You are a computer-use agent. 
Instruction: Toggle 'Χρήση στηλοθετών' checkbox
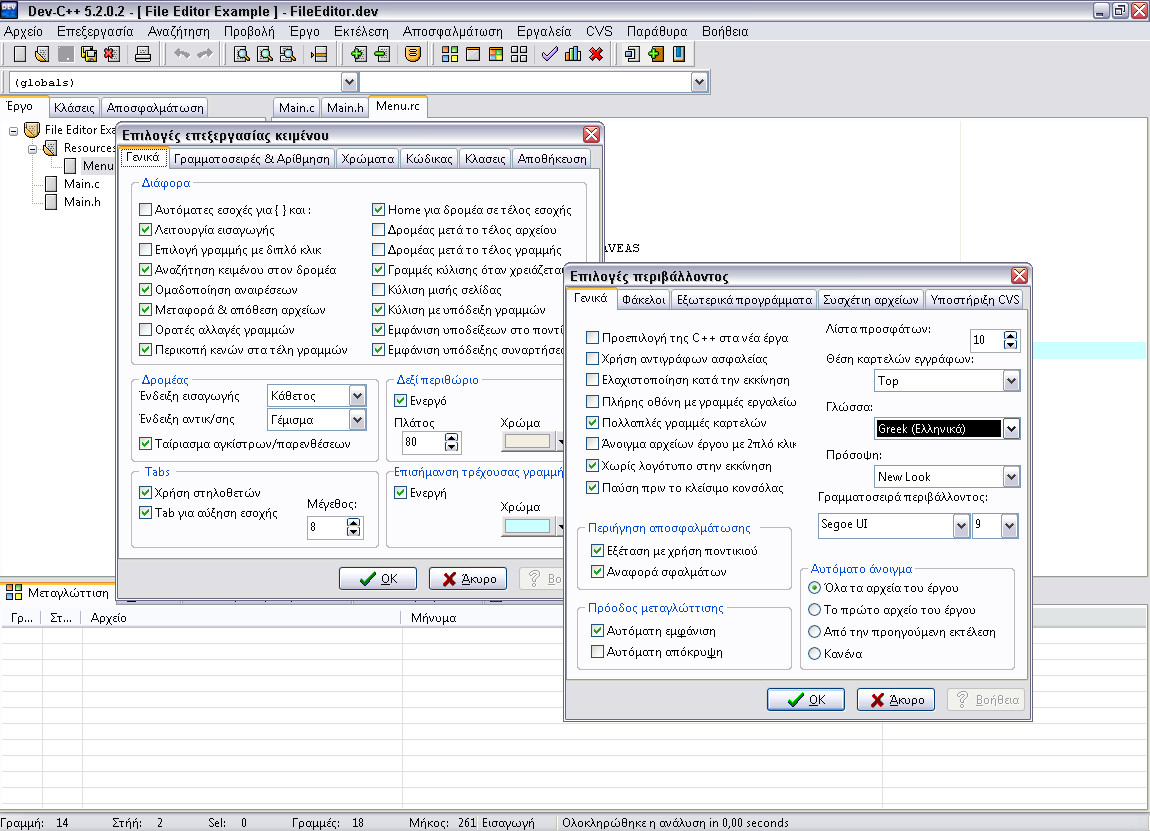coord(145,493)
